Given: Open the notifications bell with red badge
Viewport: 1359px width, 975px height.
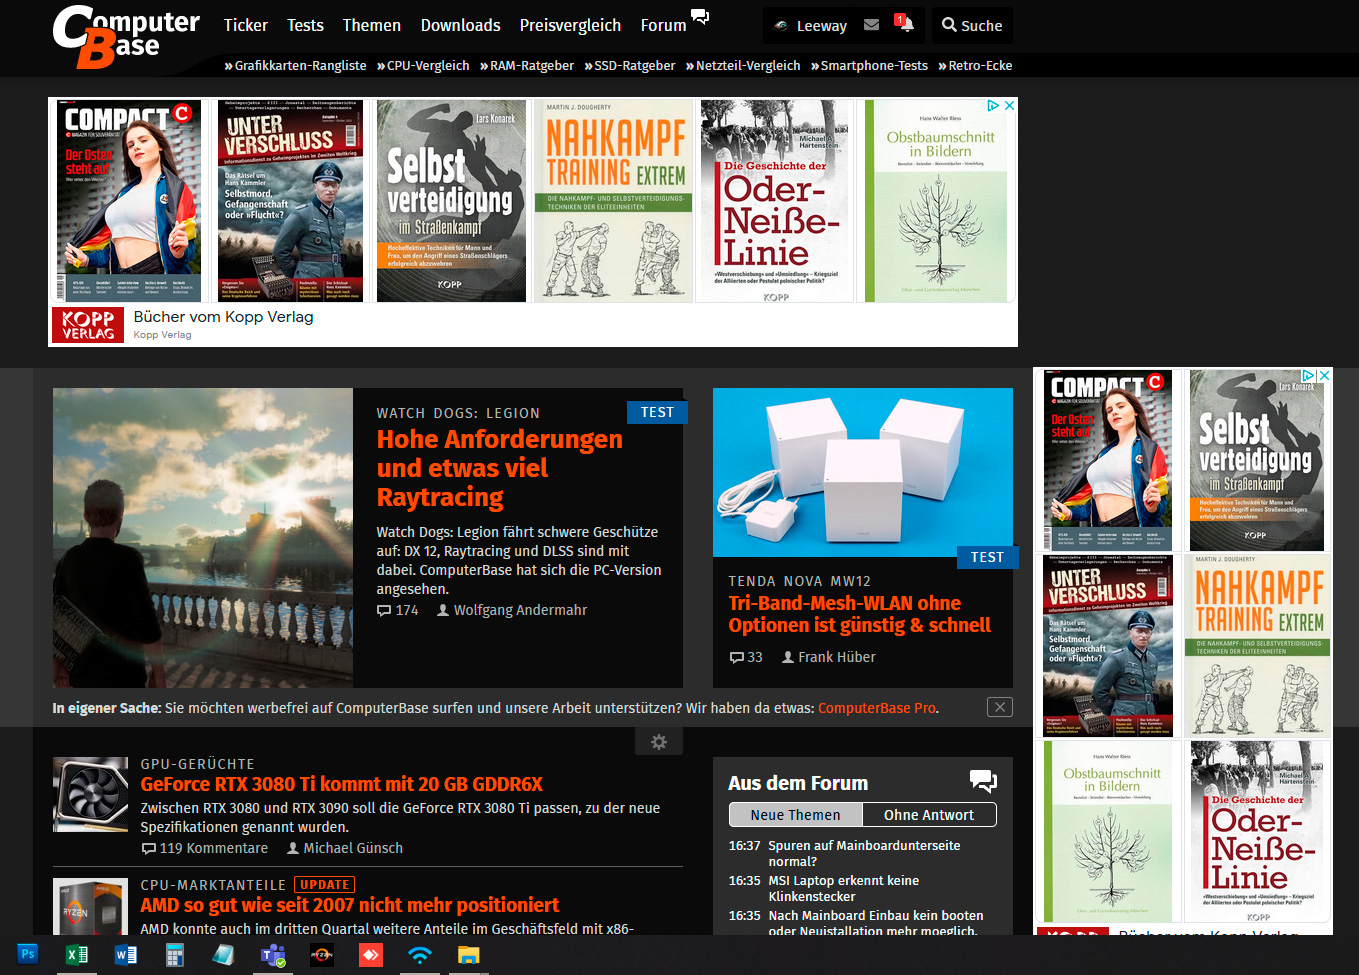Looking at the screenshot, I should click(x=904, y=23).
